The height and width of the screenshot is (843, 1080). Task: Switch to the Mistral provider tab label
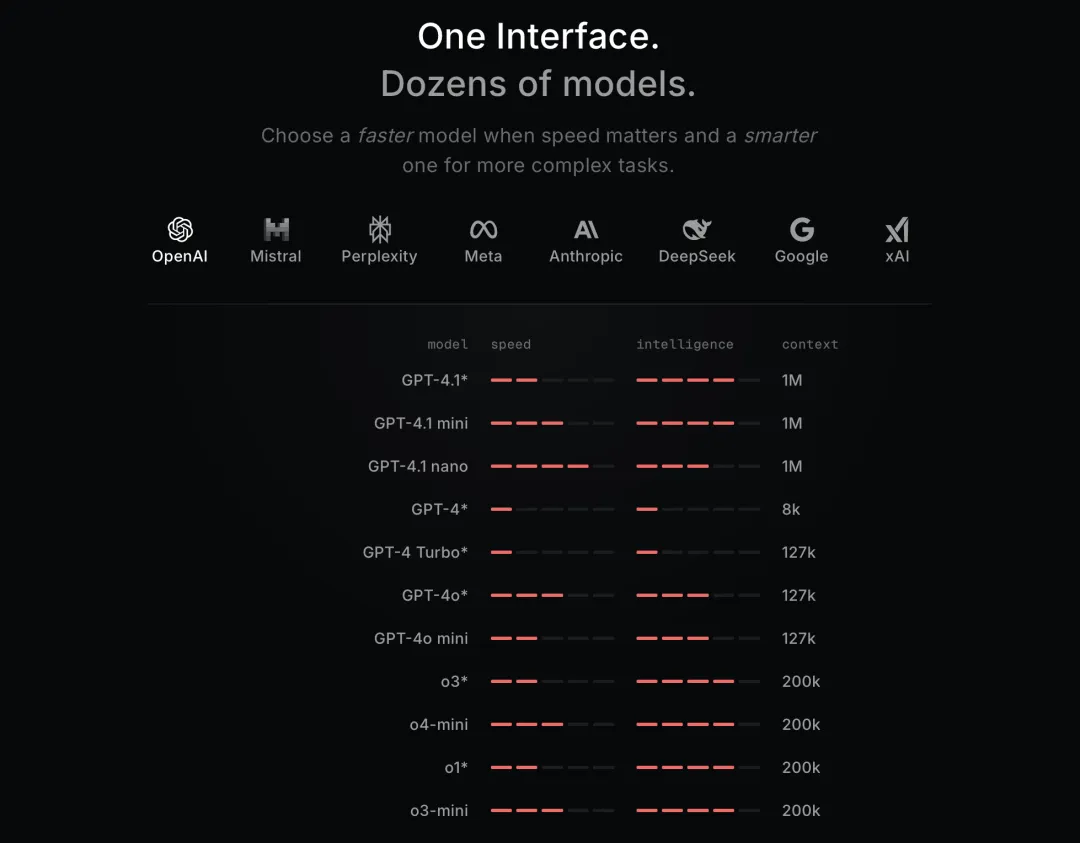click(x=276, y=257)
